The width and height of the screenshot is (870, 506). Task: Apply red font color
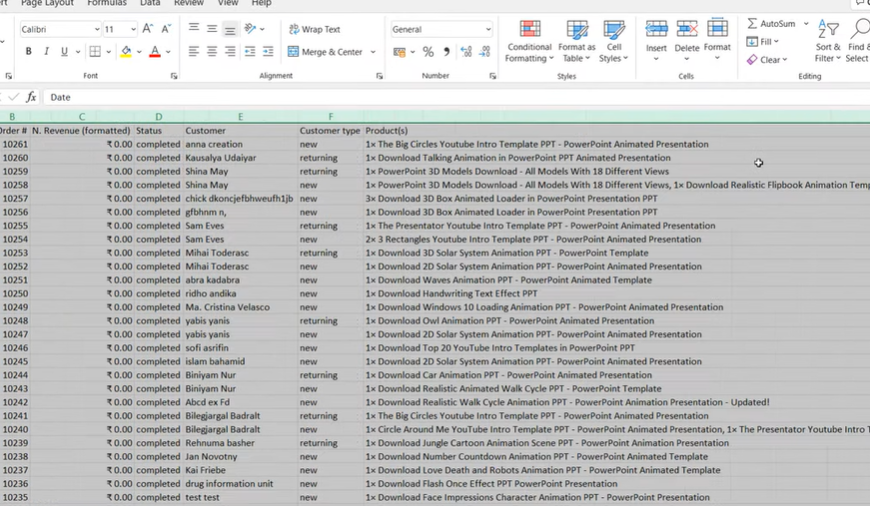pyautogui.click(x=155, y=52)
